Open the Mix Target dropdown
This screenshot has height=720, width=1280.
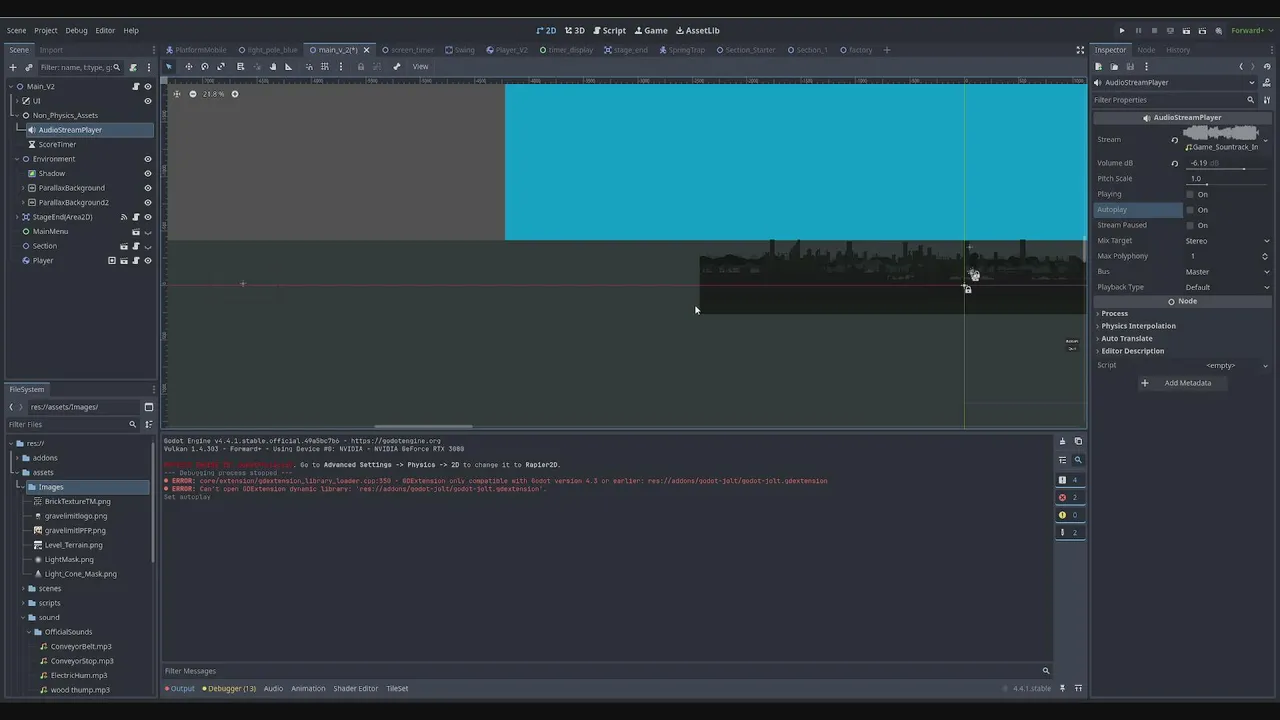(1228, 241)
